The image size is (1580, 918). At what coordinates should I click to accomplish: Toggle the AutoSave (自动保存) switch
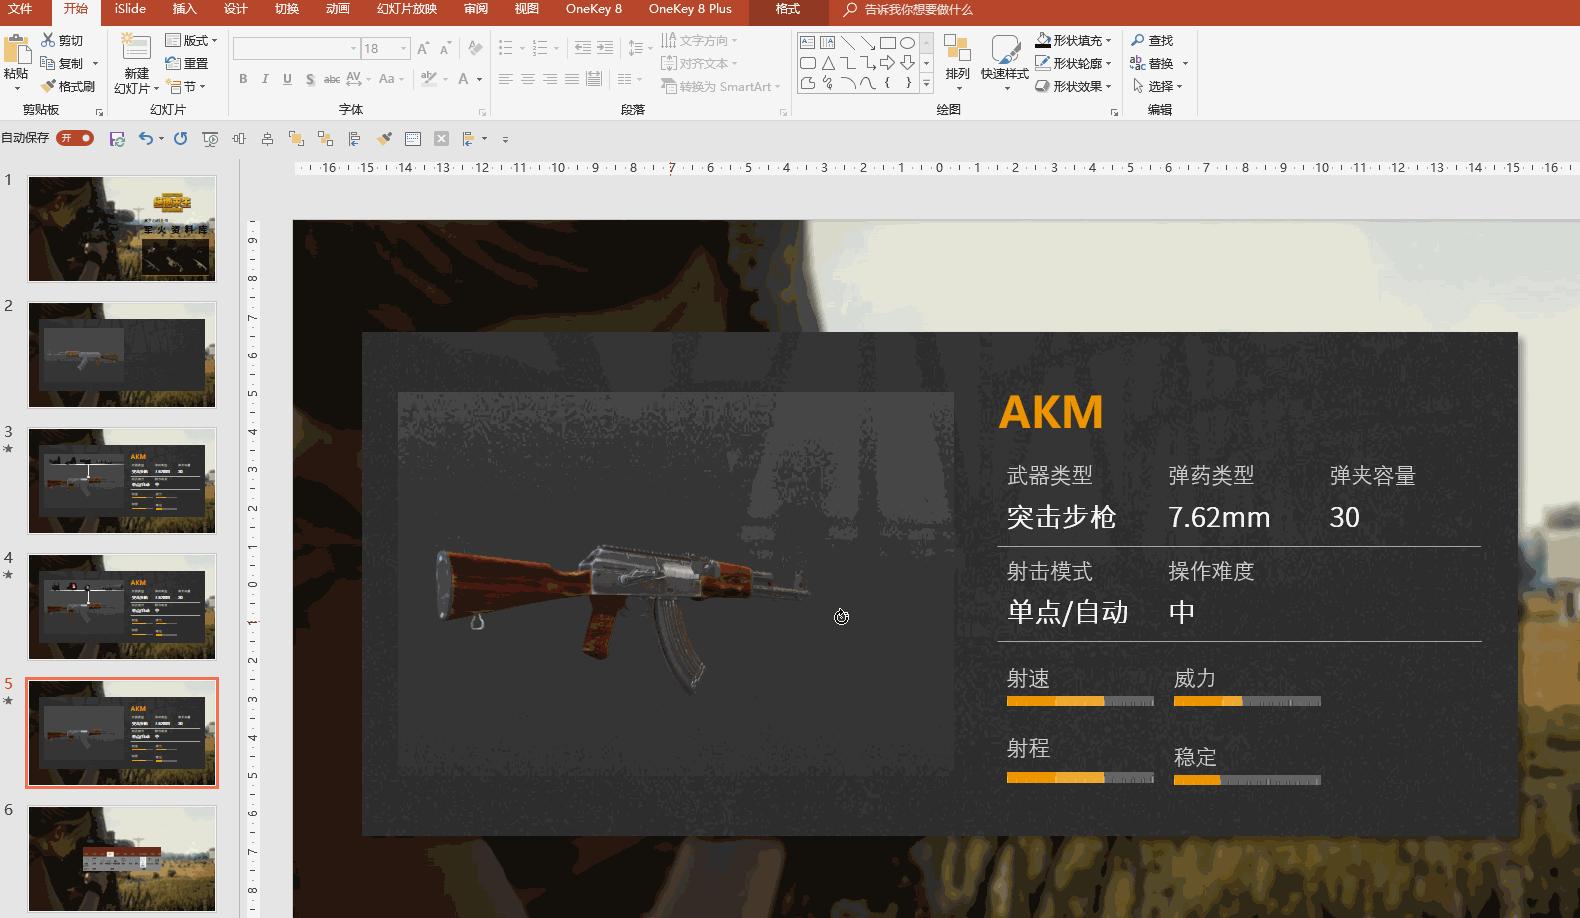75,138
